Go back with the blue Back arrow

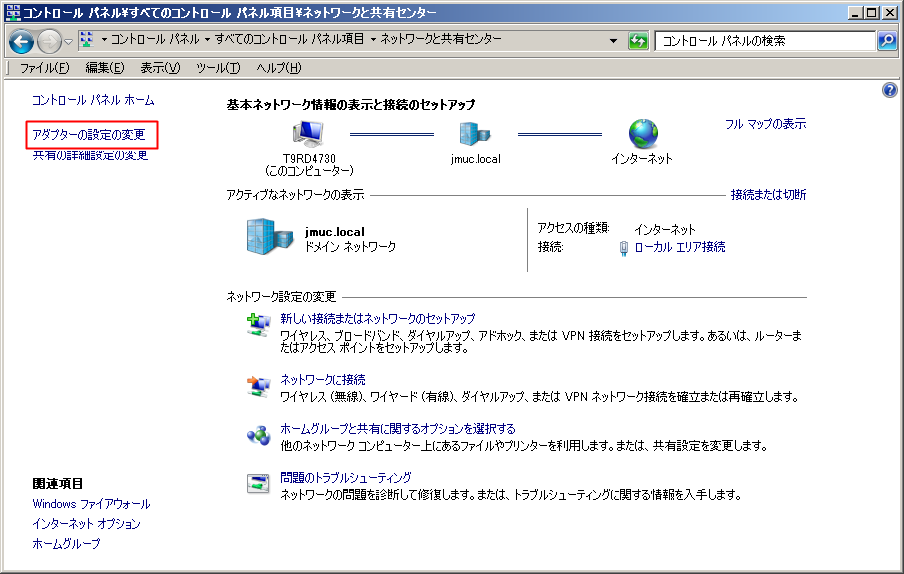[x=21, y=41]
